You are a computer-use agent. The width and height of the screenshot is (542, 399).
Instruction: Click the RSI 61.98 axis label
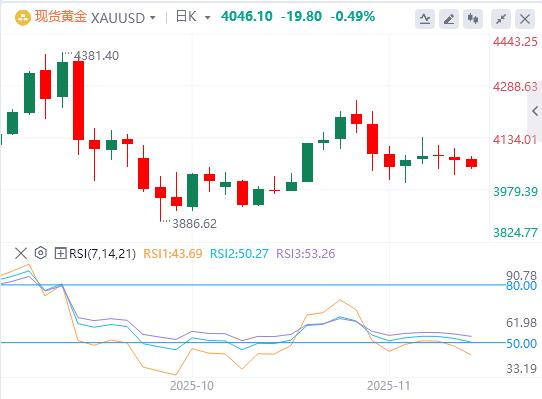click(x=521, y=323)
